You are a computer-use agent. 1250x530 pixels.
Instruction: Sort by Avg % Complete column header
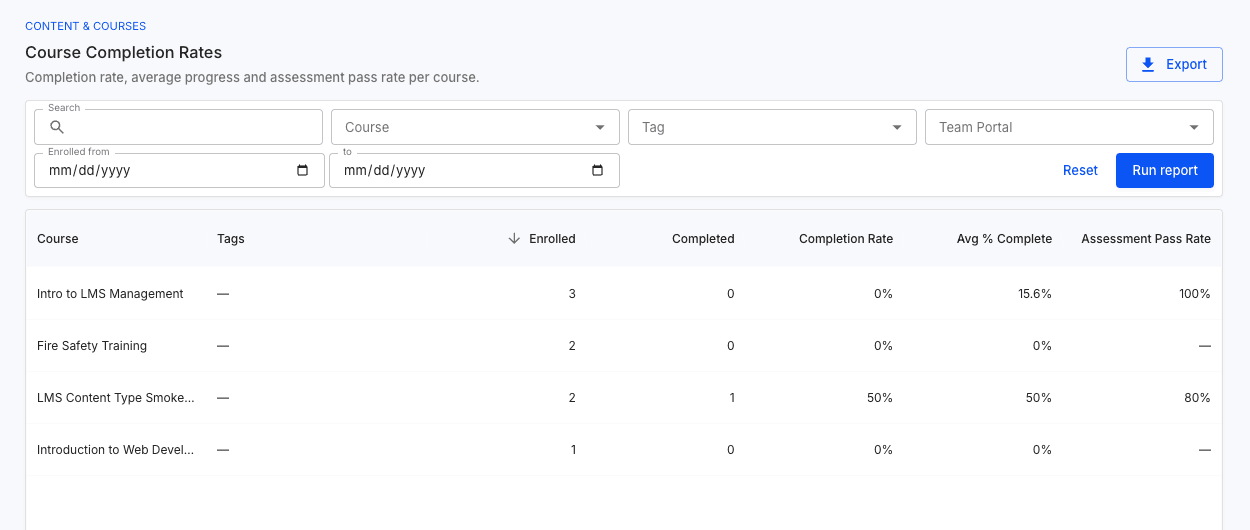point(1004,238)
